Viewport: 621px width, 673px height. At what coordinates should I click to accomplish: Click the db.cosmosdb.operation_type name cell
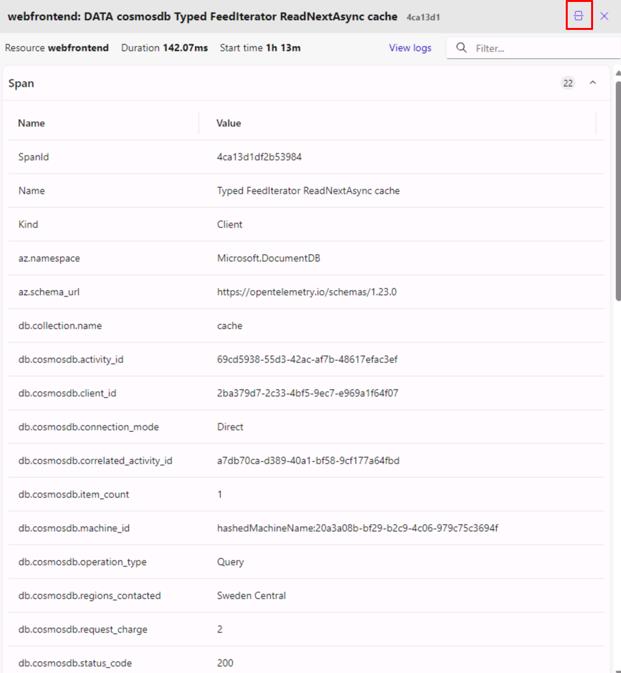click(82, 562)
